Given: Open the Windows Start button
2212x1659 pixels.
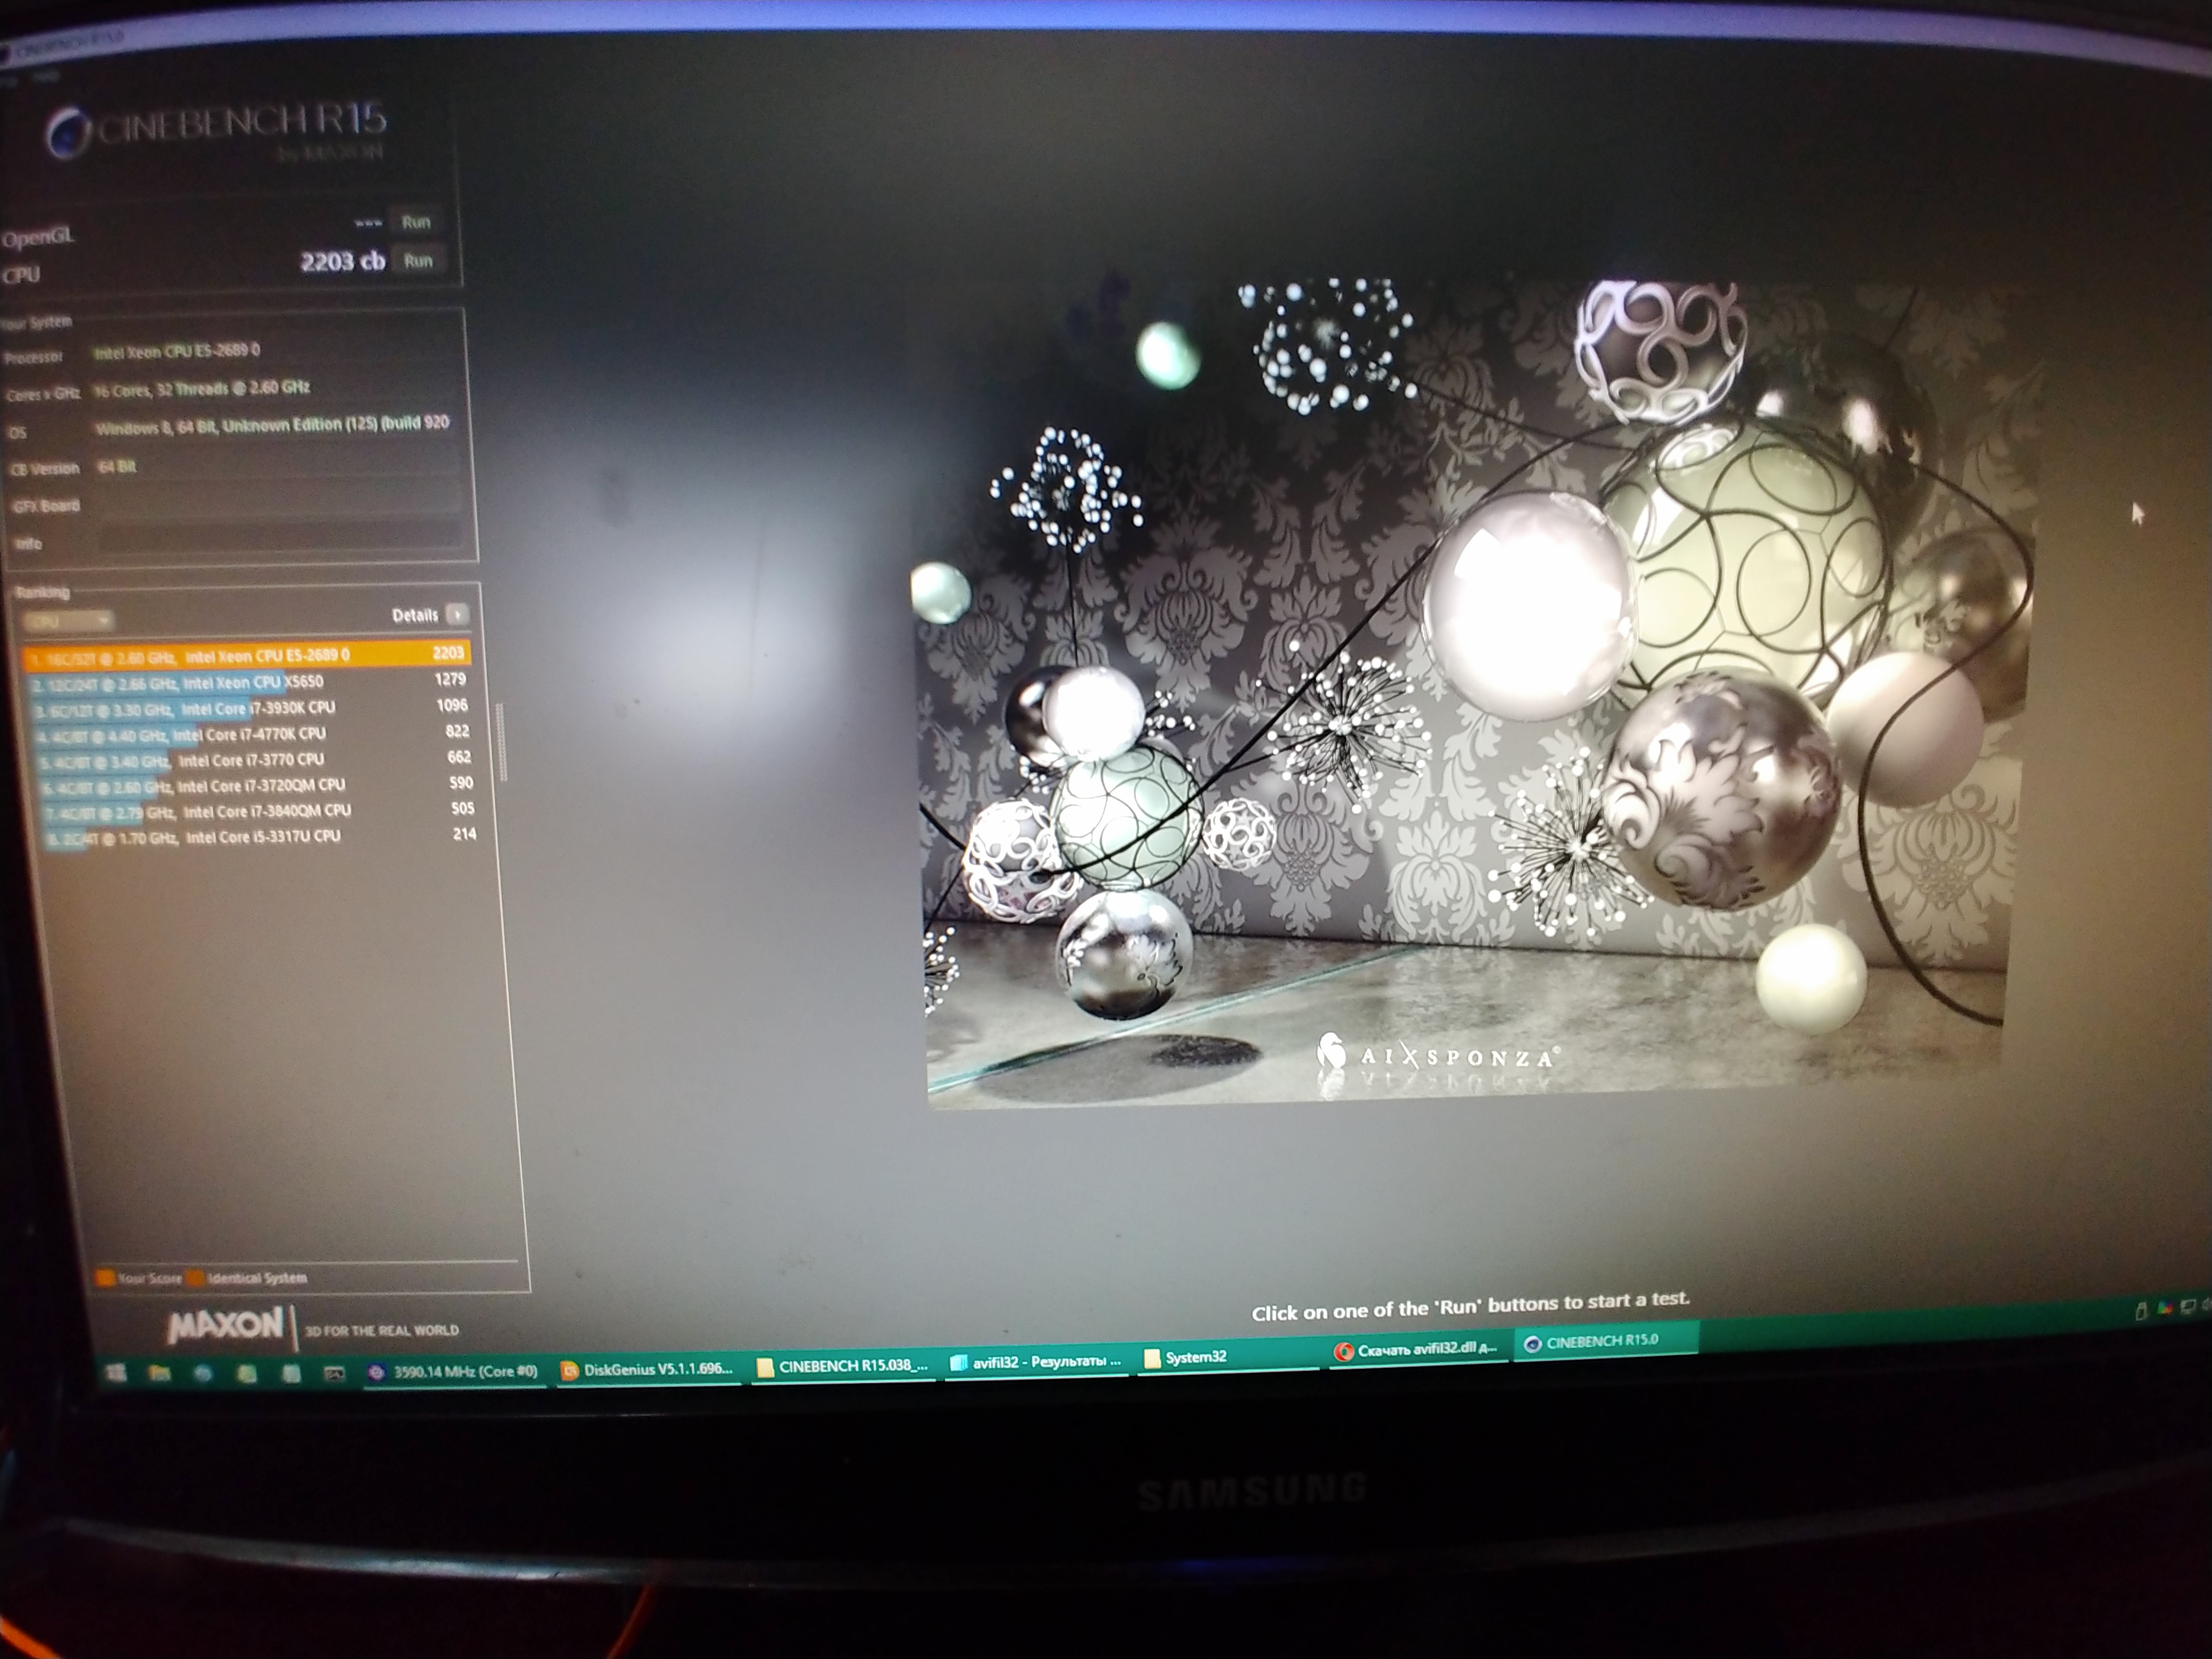Looking at the screenshot, I should coord(116,1374).
